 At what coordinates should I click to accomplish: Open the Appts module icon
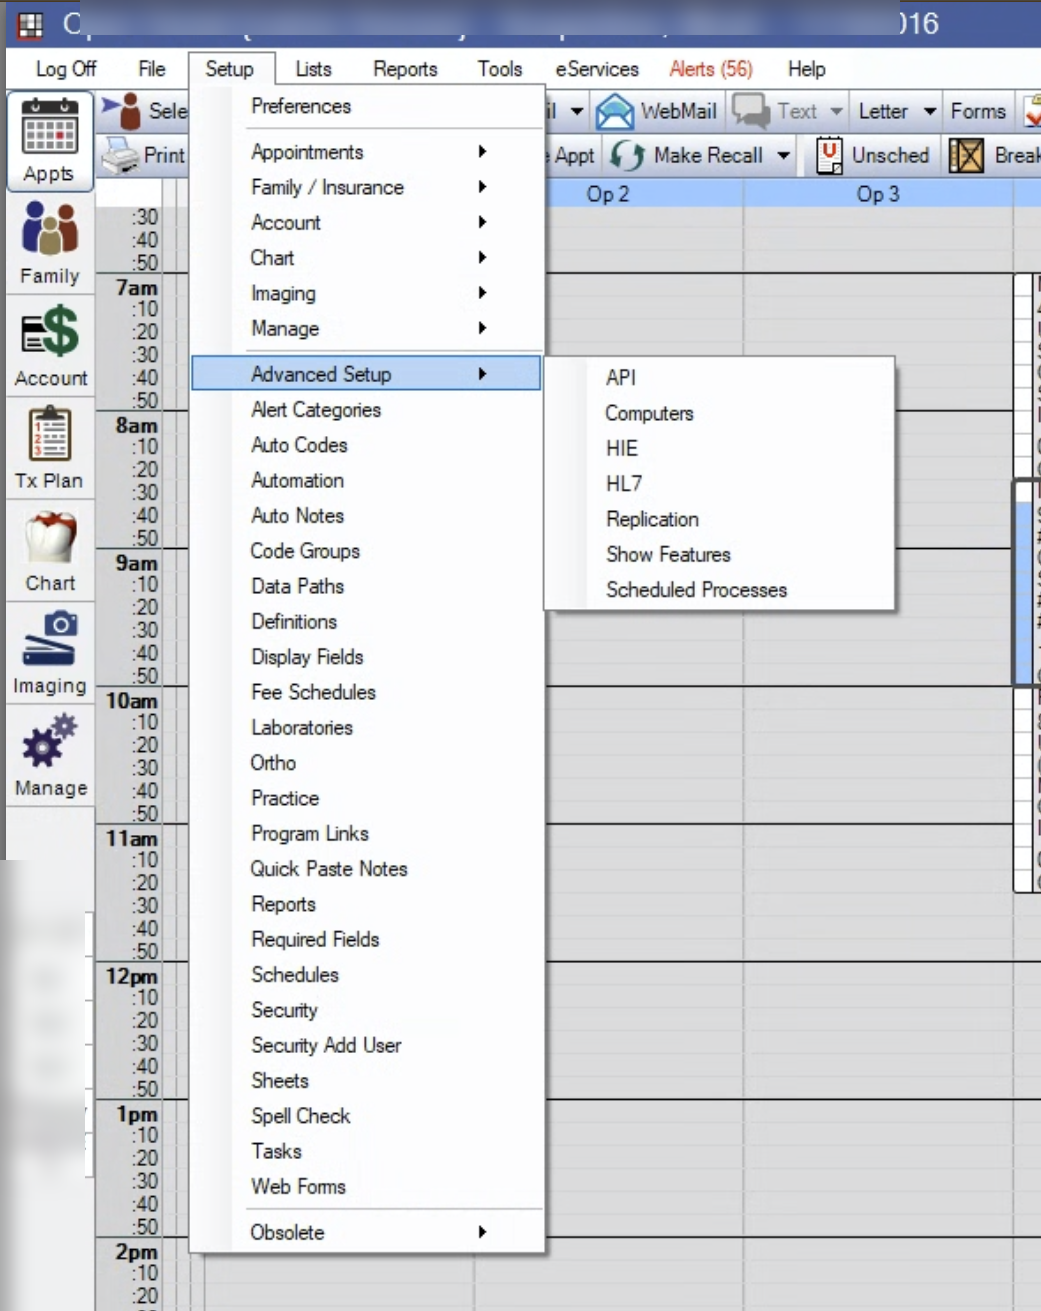click(49, 129)
